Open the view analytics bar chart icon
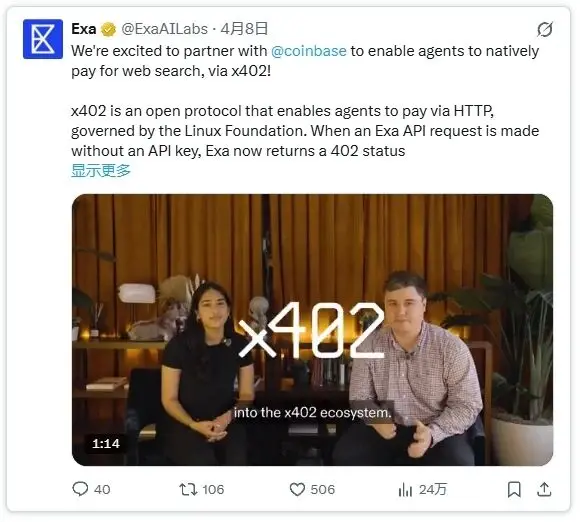The width and height of the screenshot is (580, 522). click(405, 490)
